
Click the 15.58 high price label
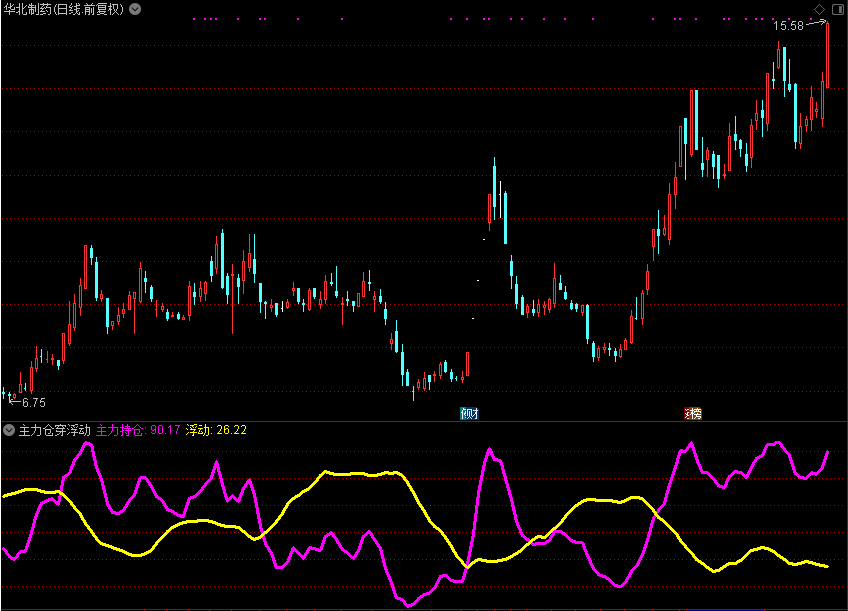(788, 26)
